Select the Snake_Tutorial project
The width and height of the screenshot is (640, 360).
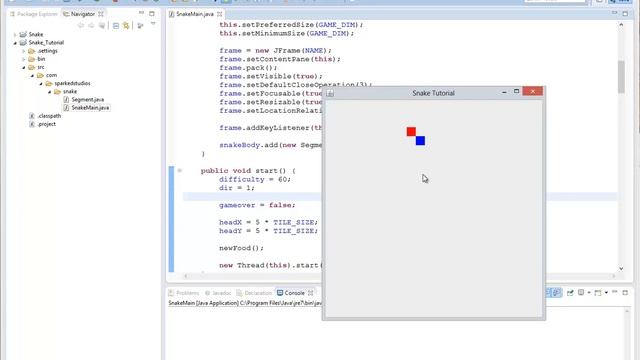[x=42, y=42]
